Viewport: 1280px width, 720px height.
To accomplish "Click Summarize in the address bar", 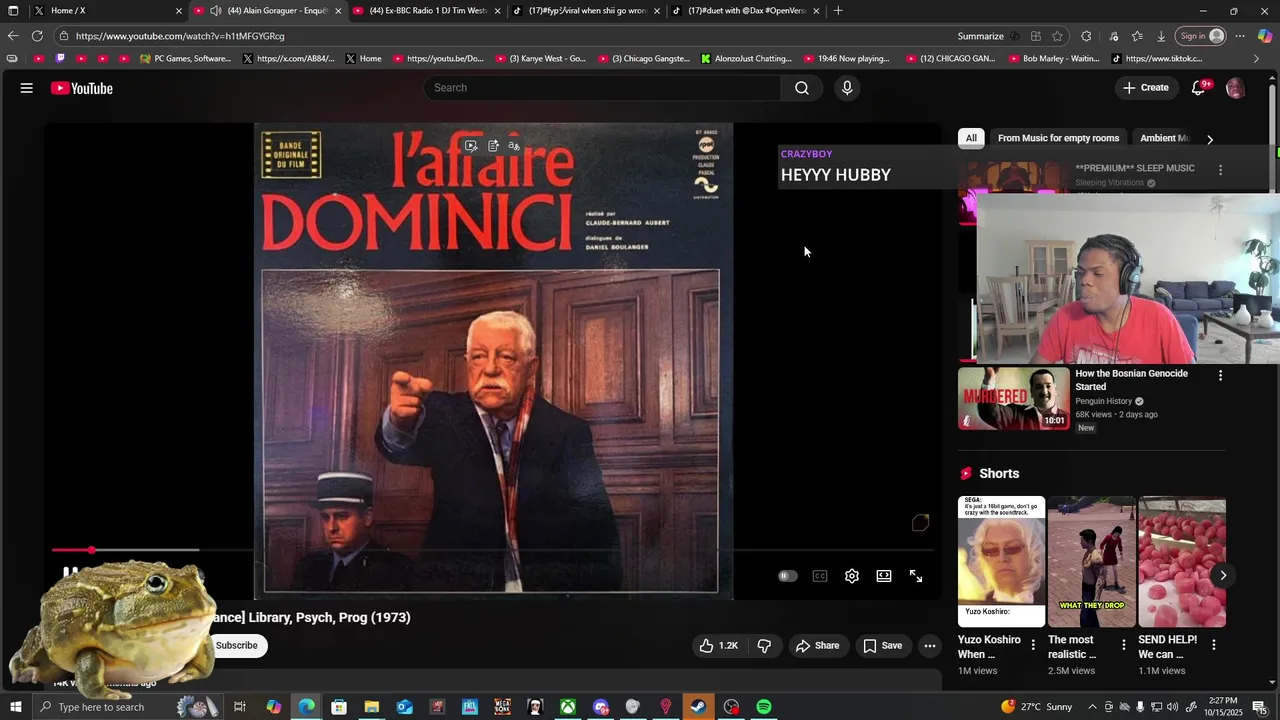I will (980, 36).
